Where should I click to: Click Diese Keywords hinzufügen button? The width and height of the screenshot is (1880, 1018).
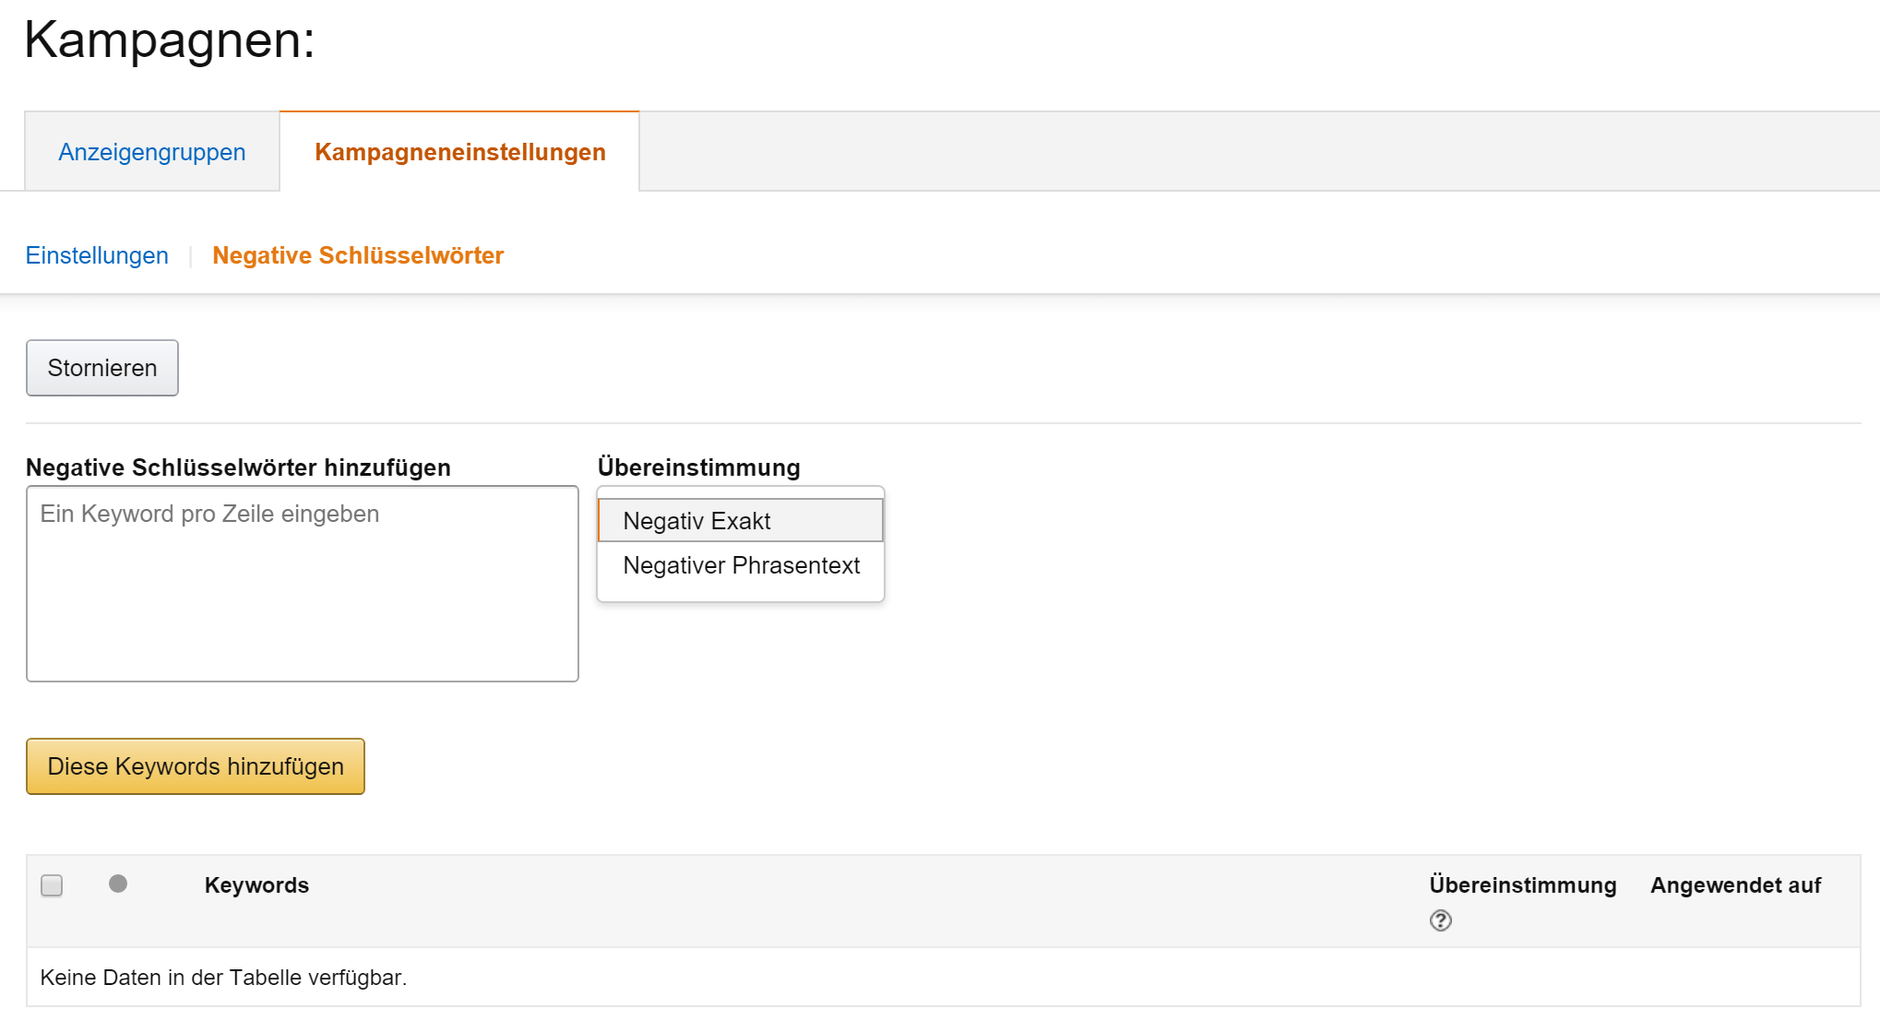tap(195, 766)
